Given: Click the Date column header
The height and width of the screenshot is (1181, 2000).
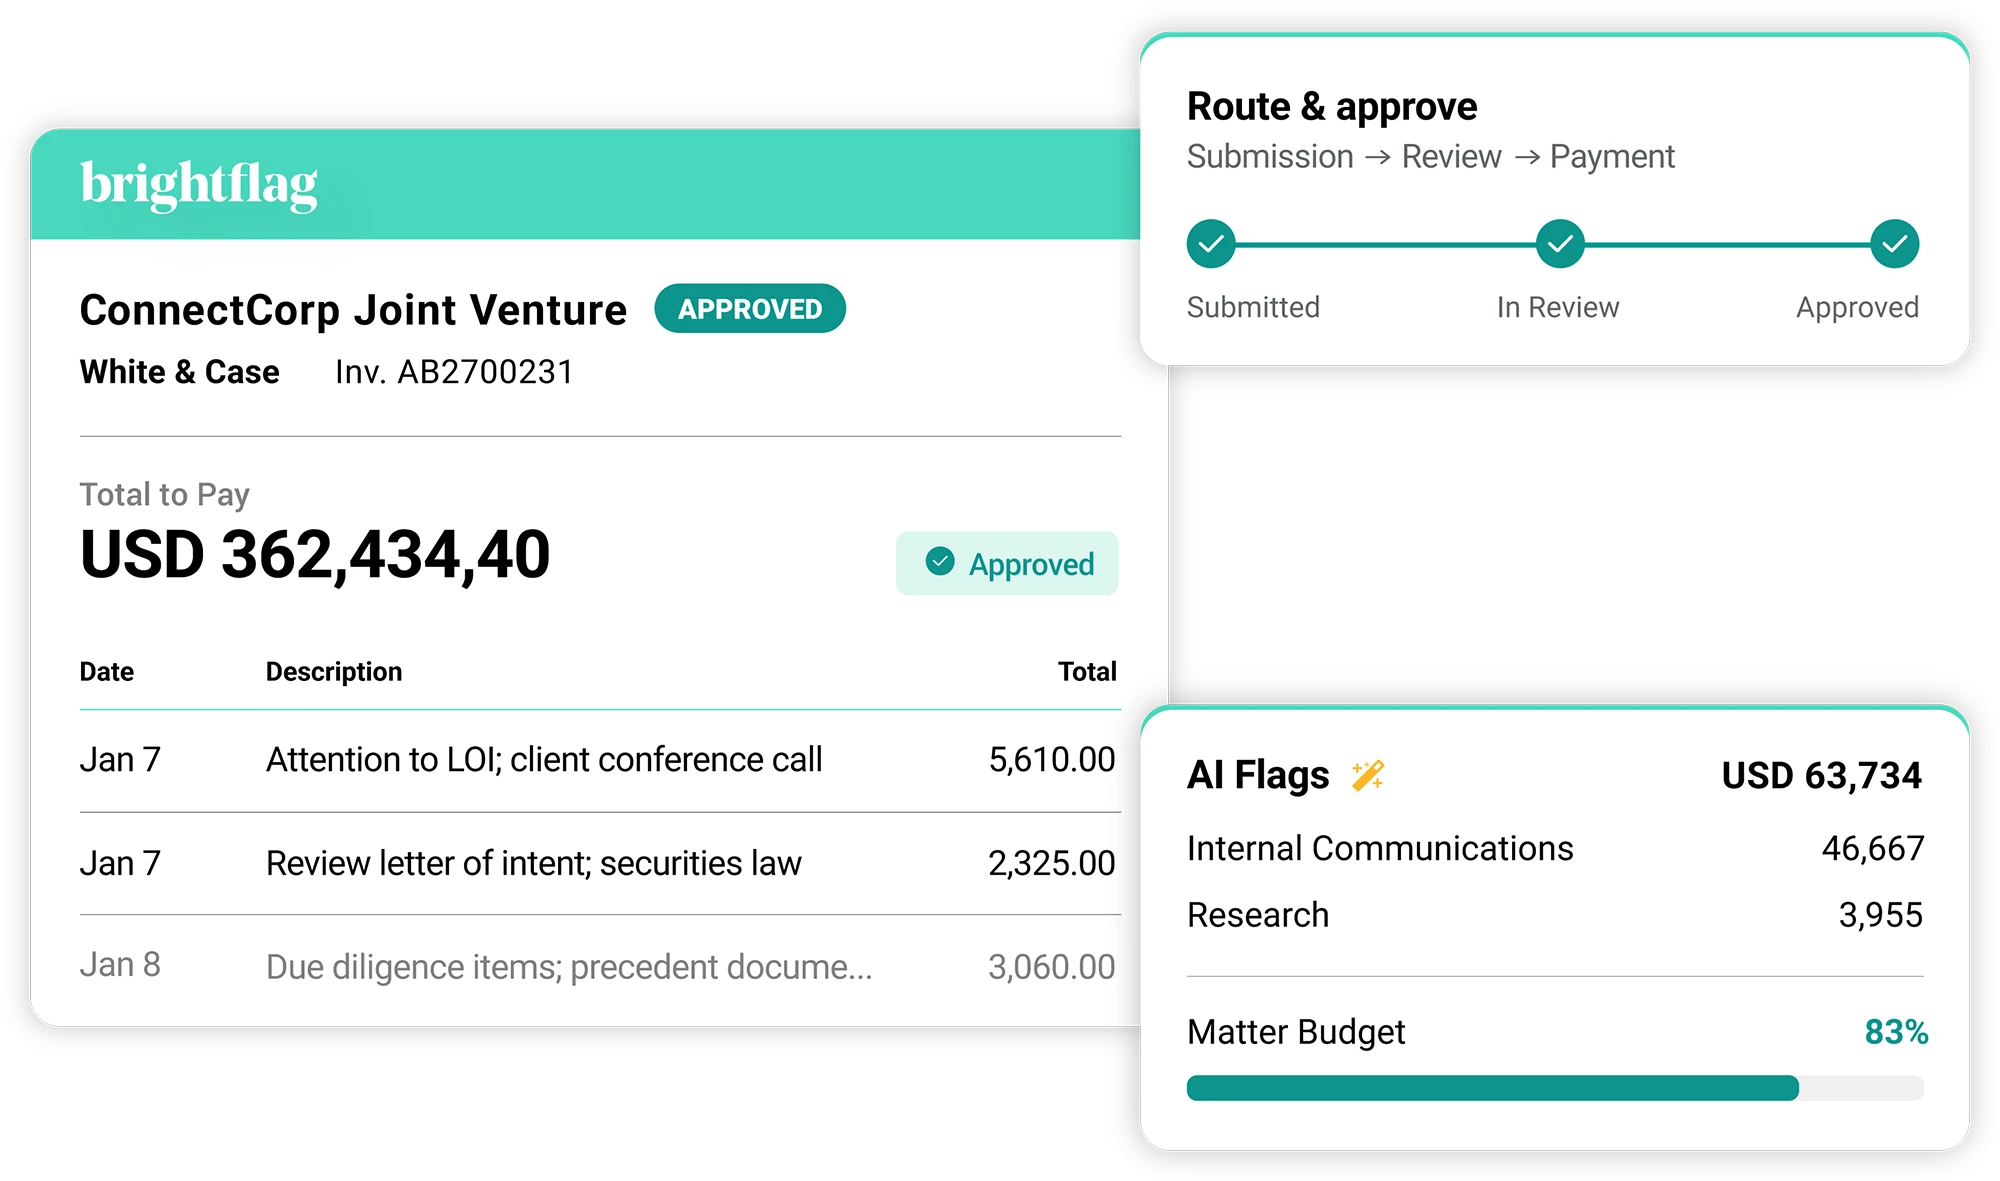Looking at the screenshot, I should (x=107, y=672).
